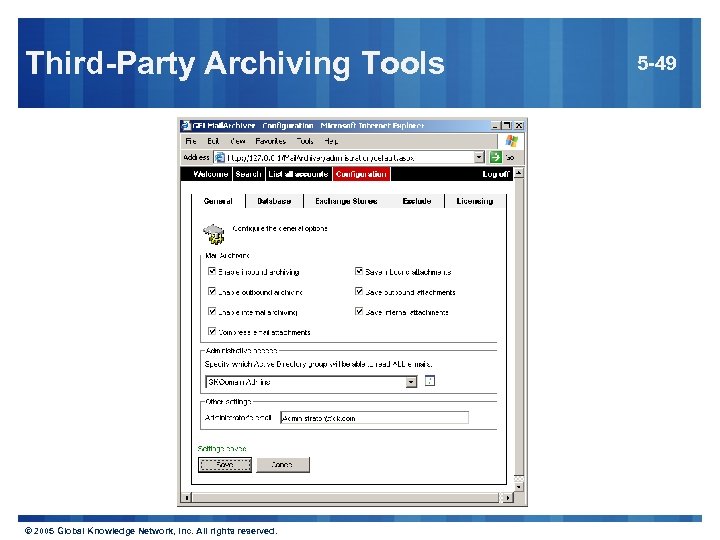Click the vertical scrollbar up arrow

point(519,173)
